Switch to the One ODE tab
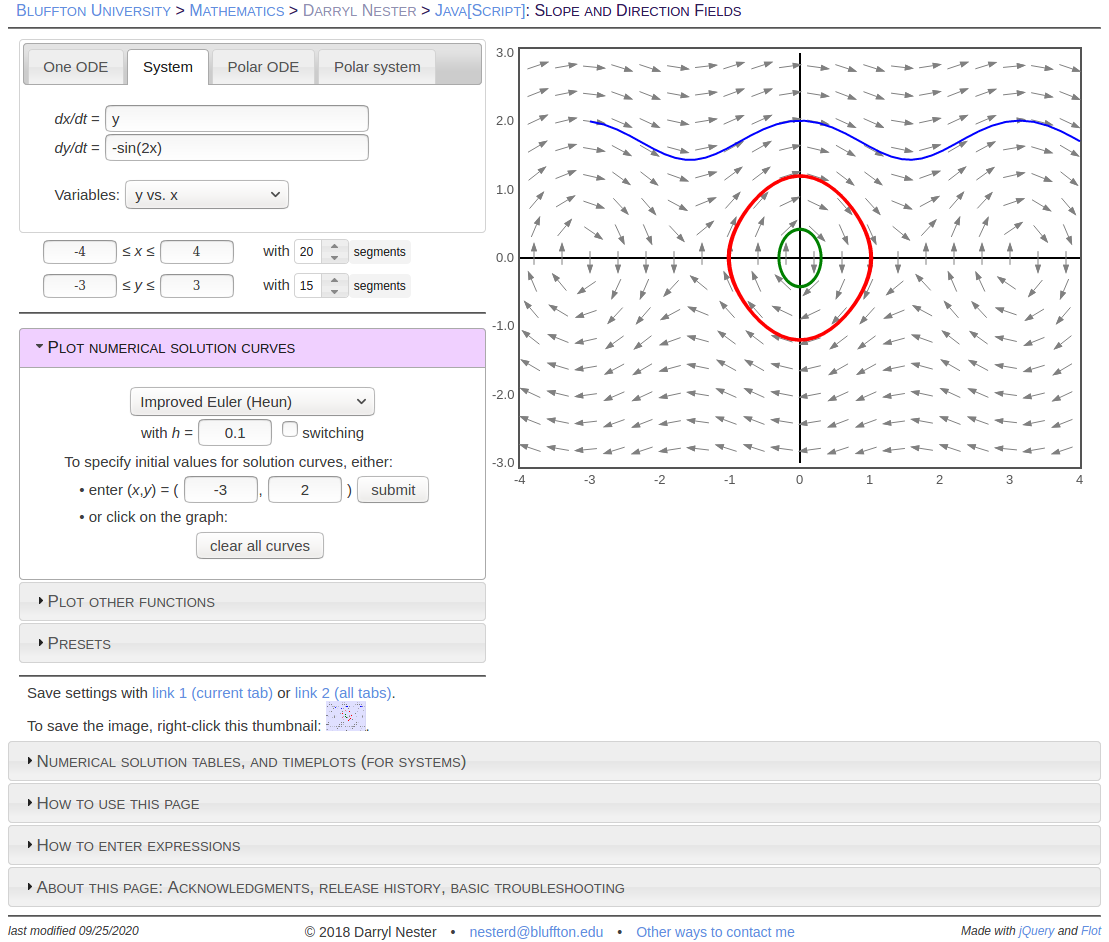The width and height of the screenshot is (1109, 942). [x=75, y=66]
